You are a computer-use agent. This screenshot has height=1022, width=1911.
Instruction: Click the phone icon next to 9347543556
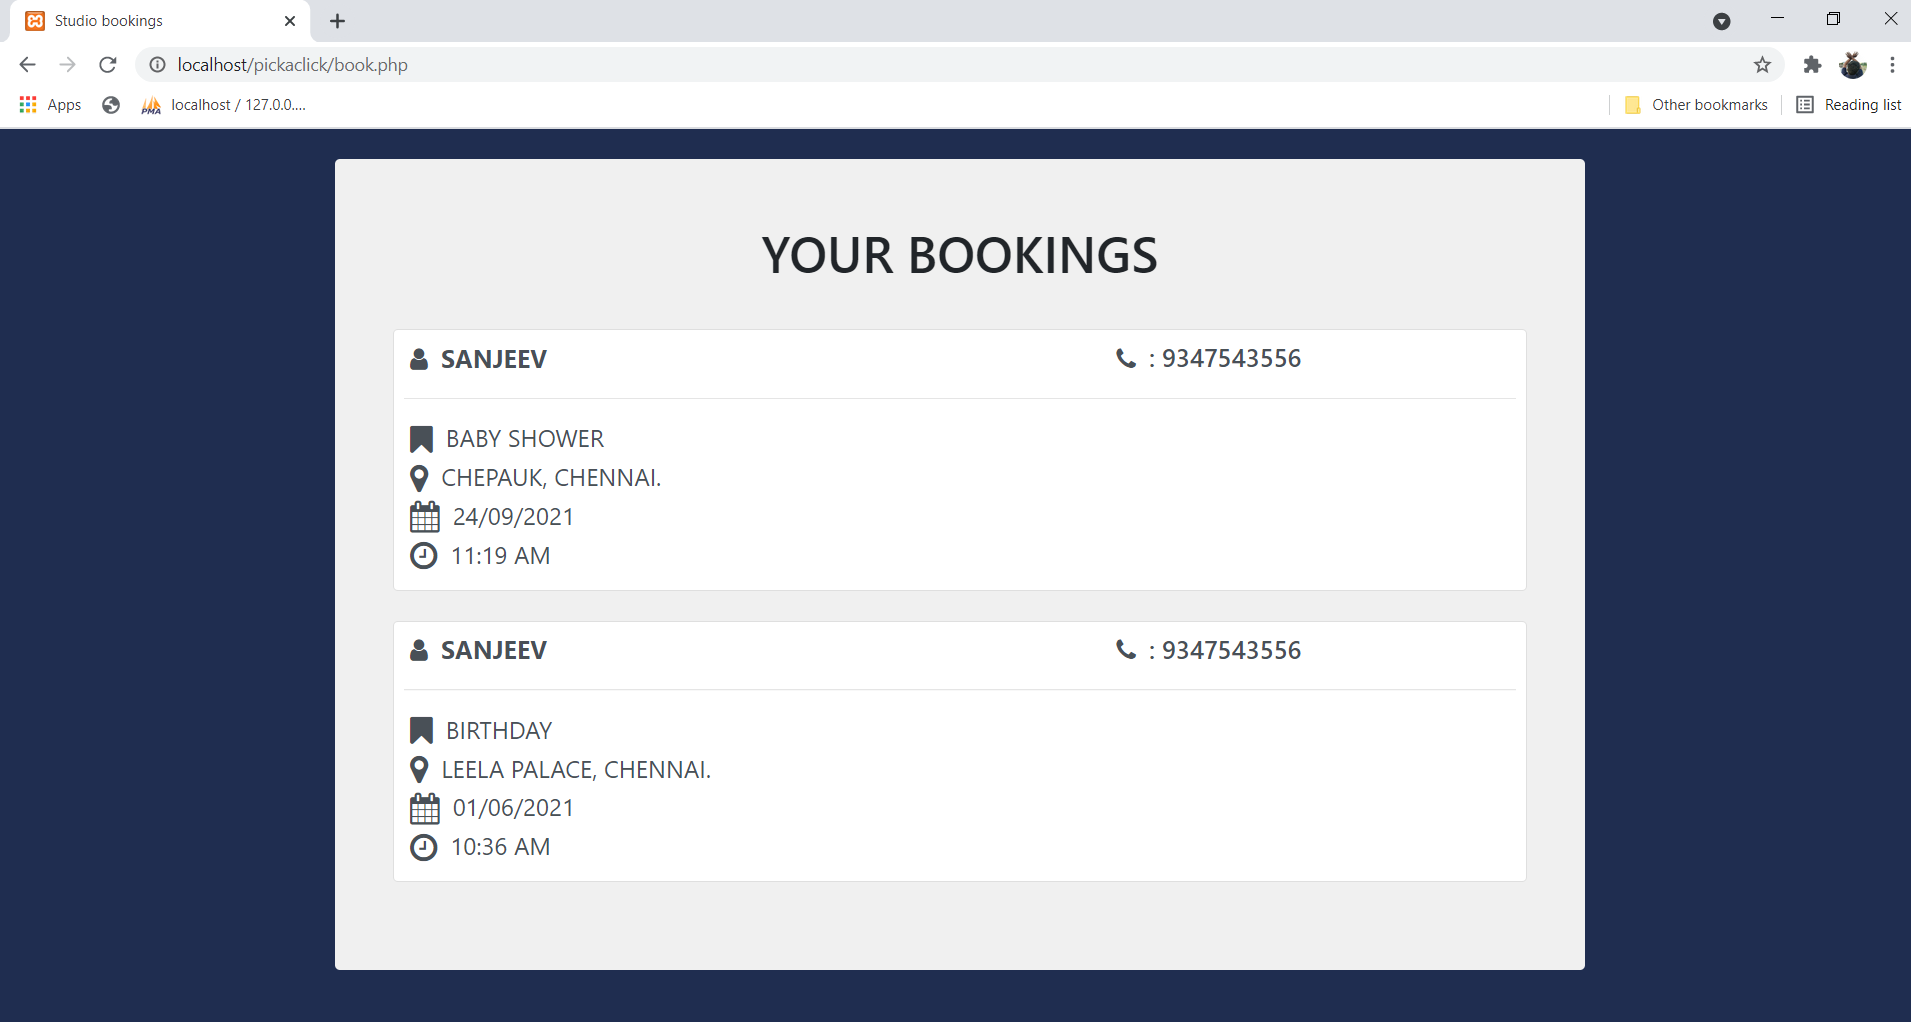coord(1124,358)
